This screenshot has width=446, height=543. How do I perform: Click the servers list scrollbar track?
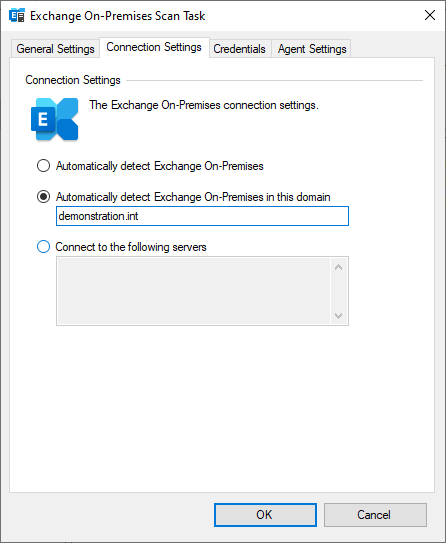(339, 291)
